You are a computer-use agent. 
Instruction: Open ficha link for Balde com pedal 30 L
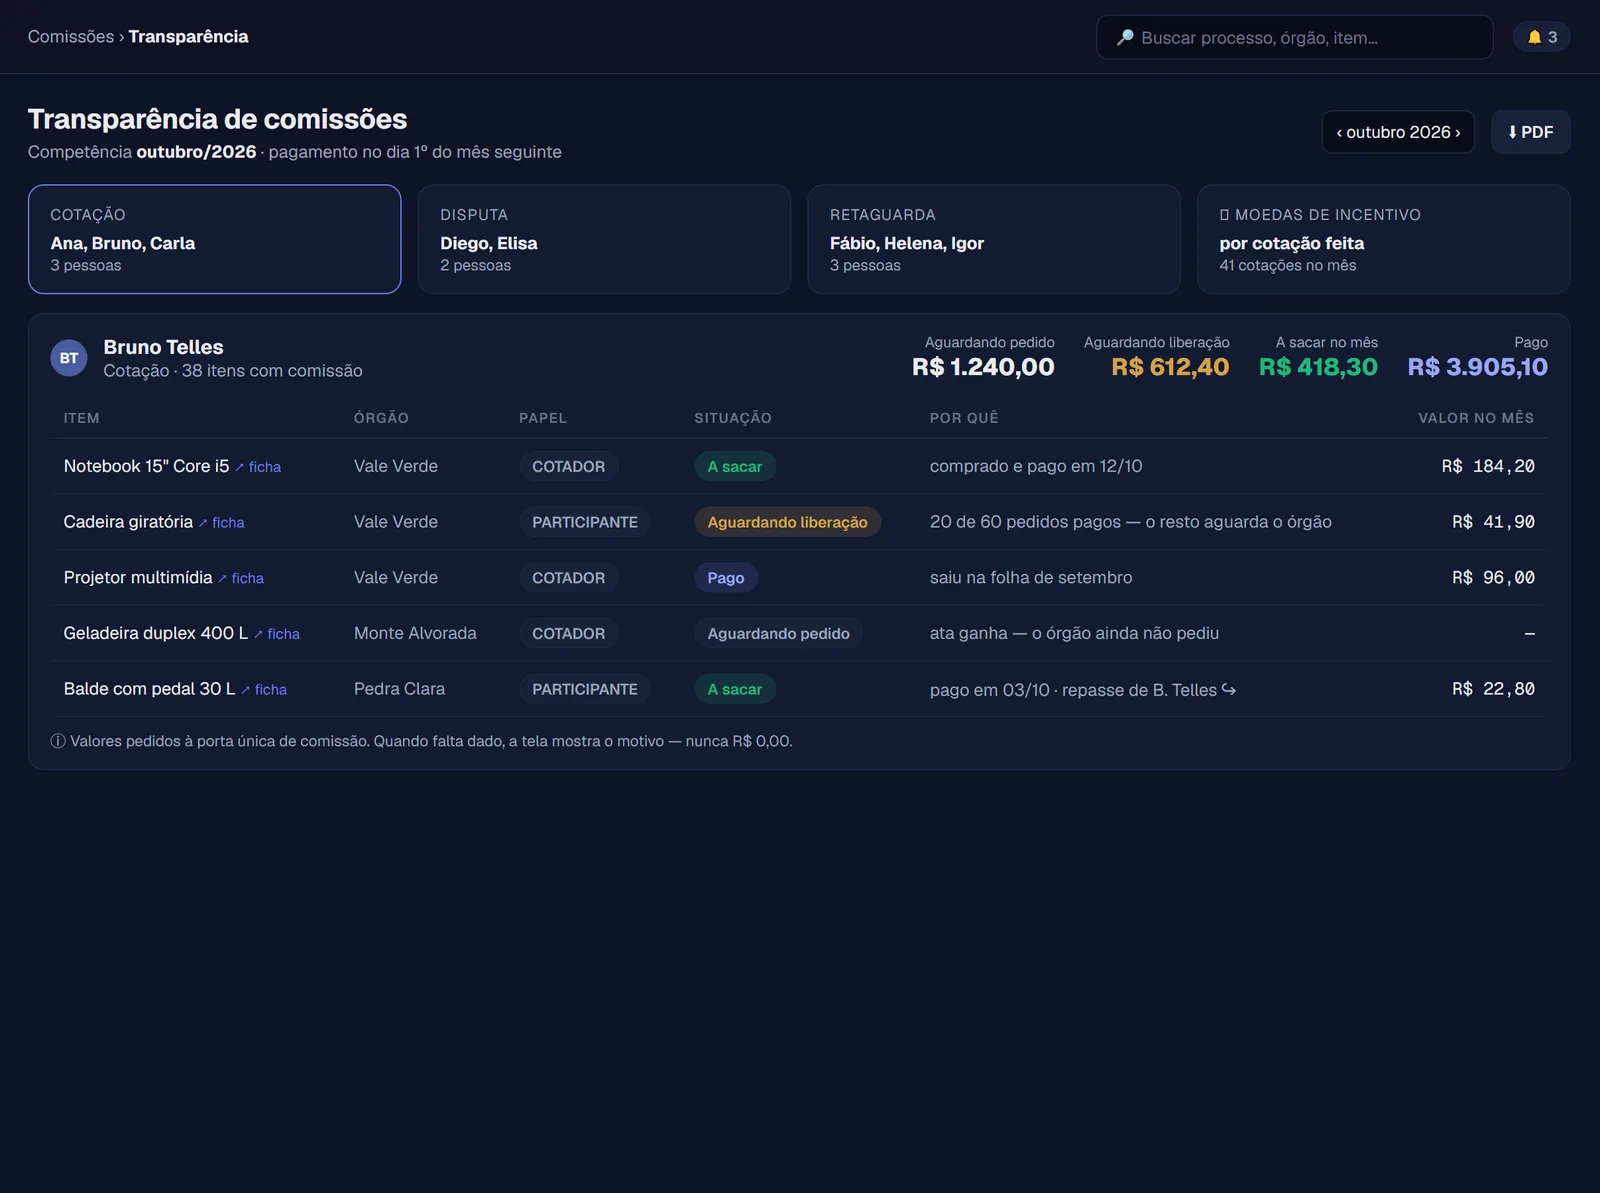(x=264, y=690)
